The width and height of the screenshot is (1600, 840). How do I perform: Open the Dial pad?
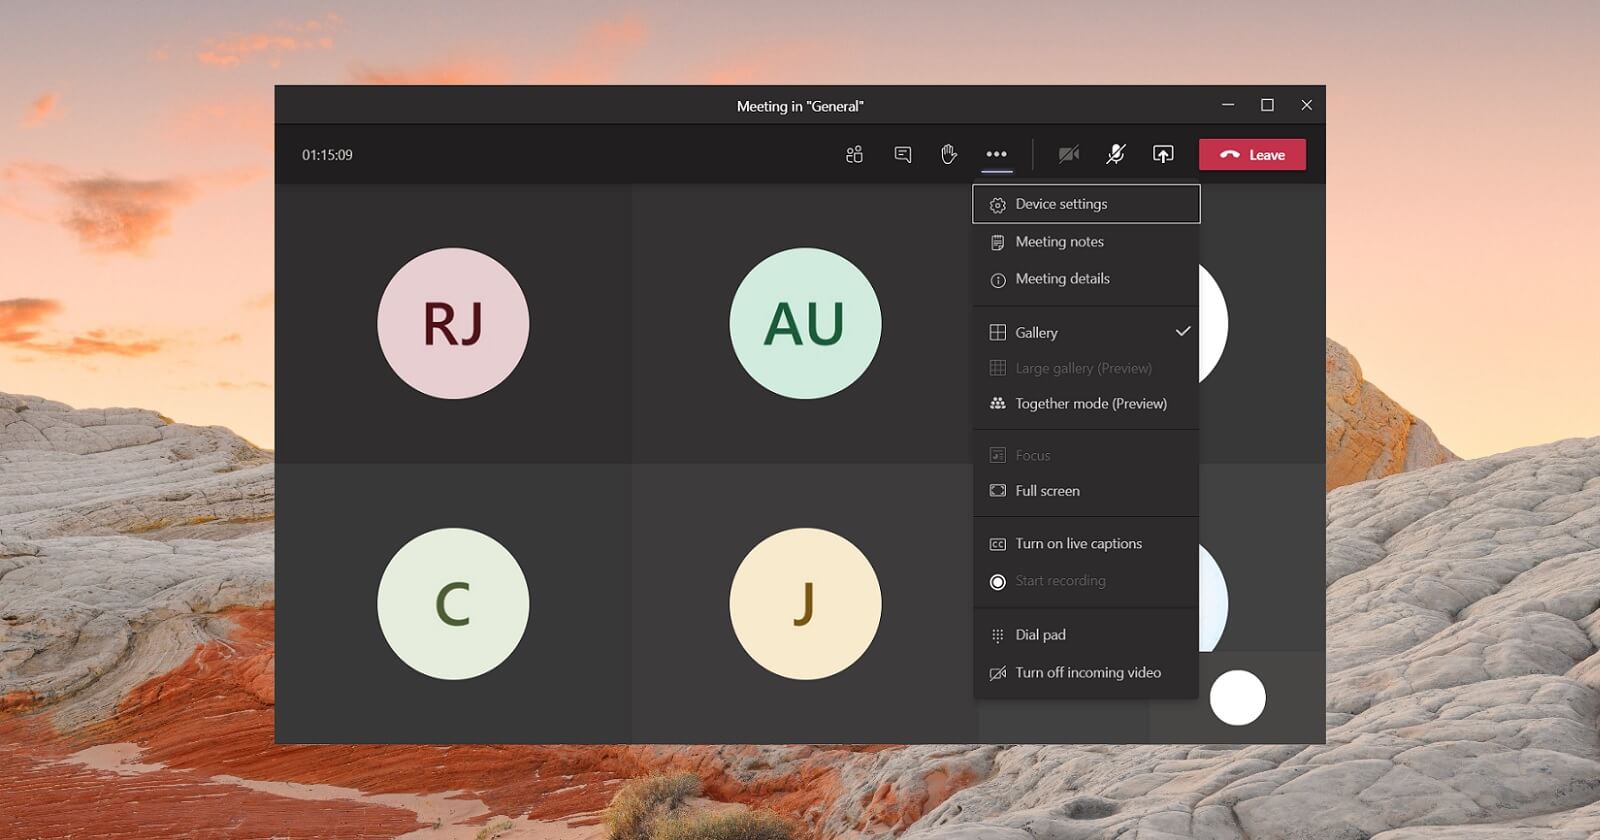[1040, 635]
